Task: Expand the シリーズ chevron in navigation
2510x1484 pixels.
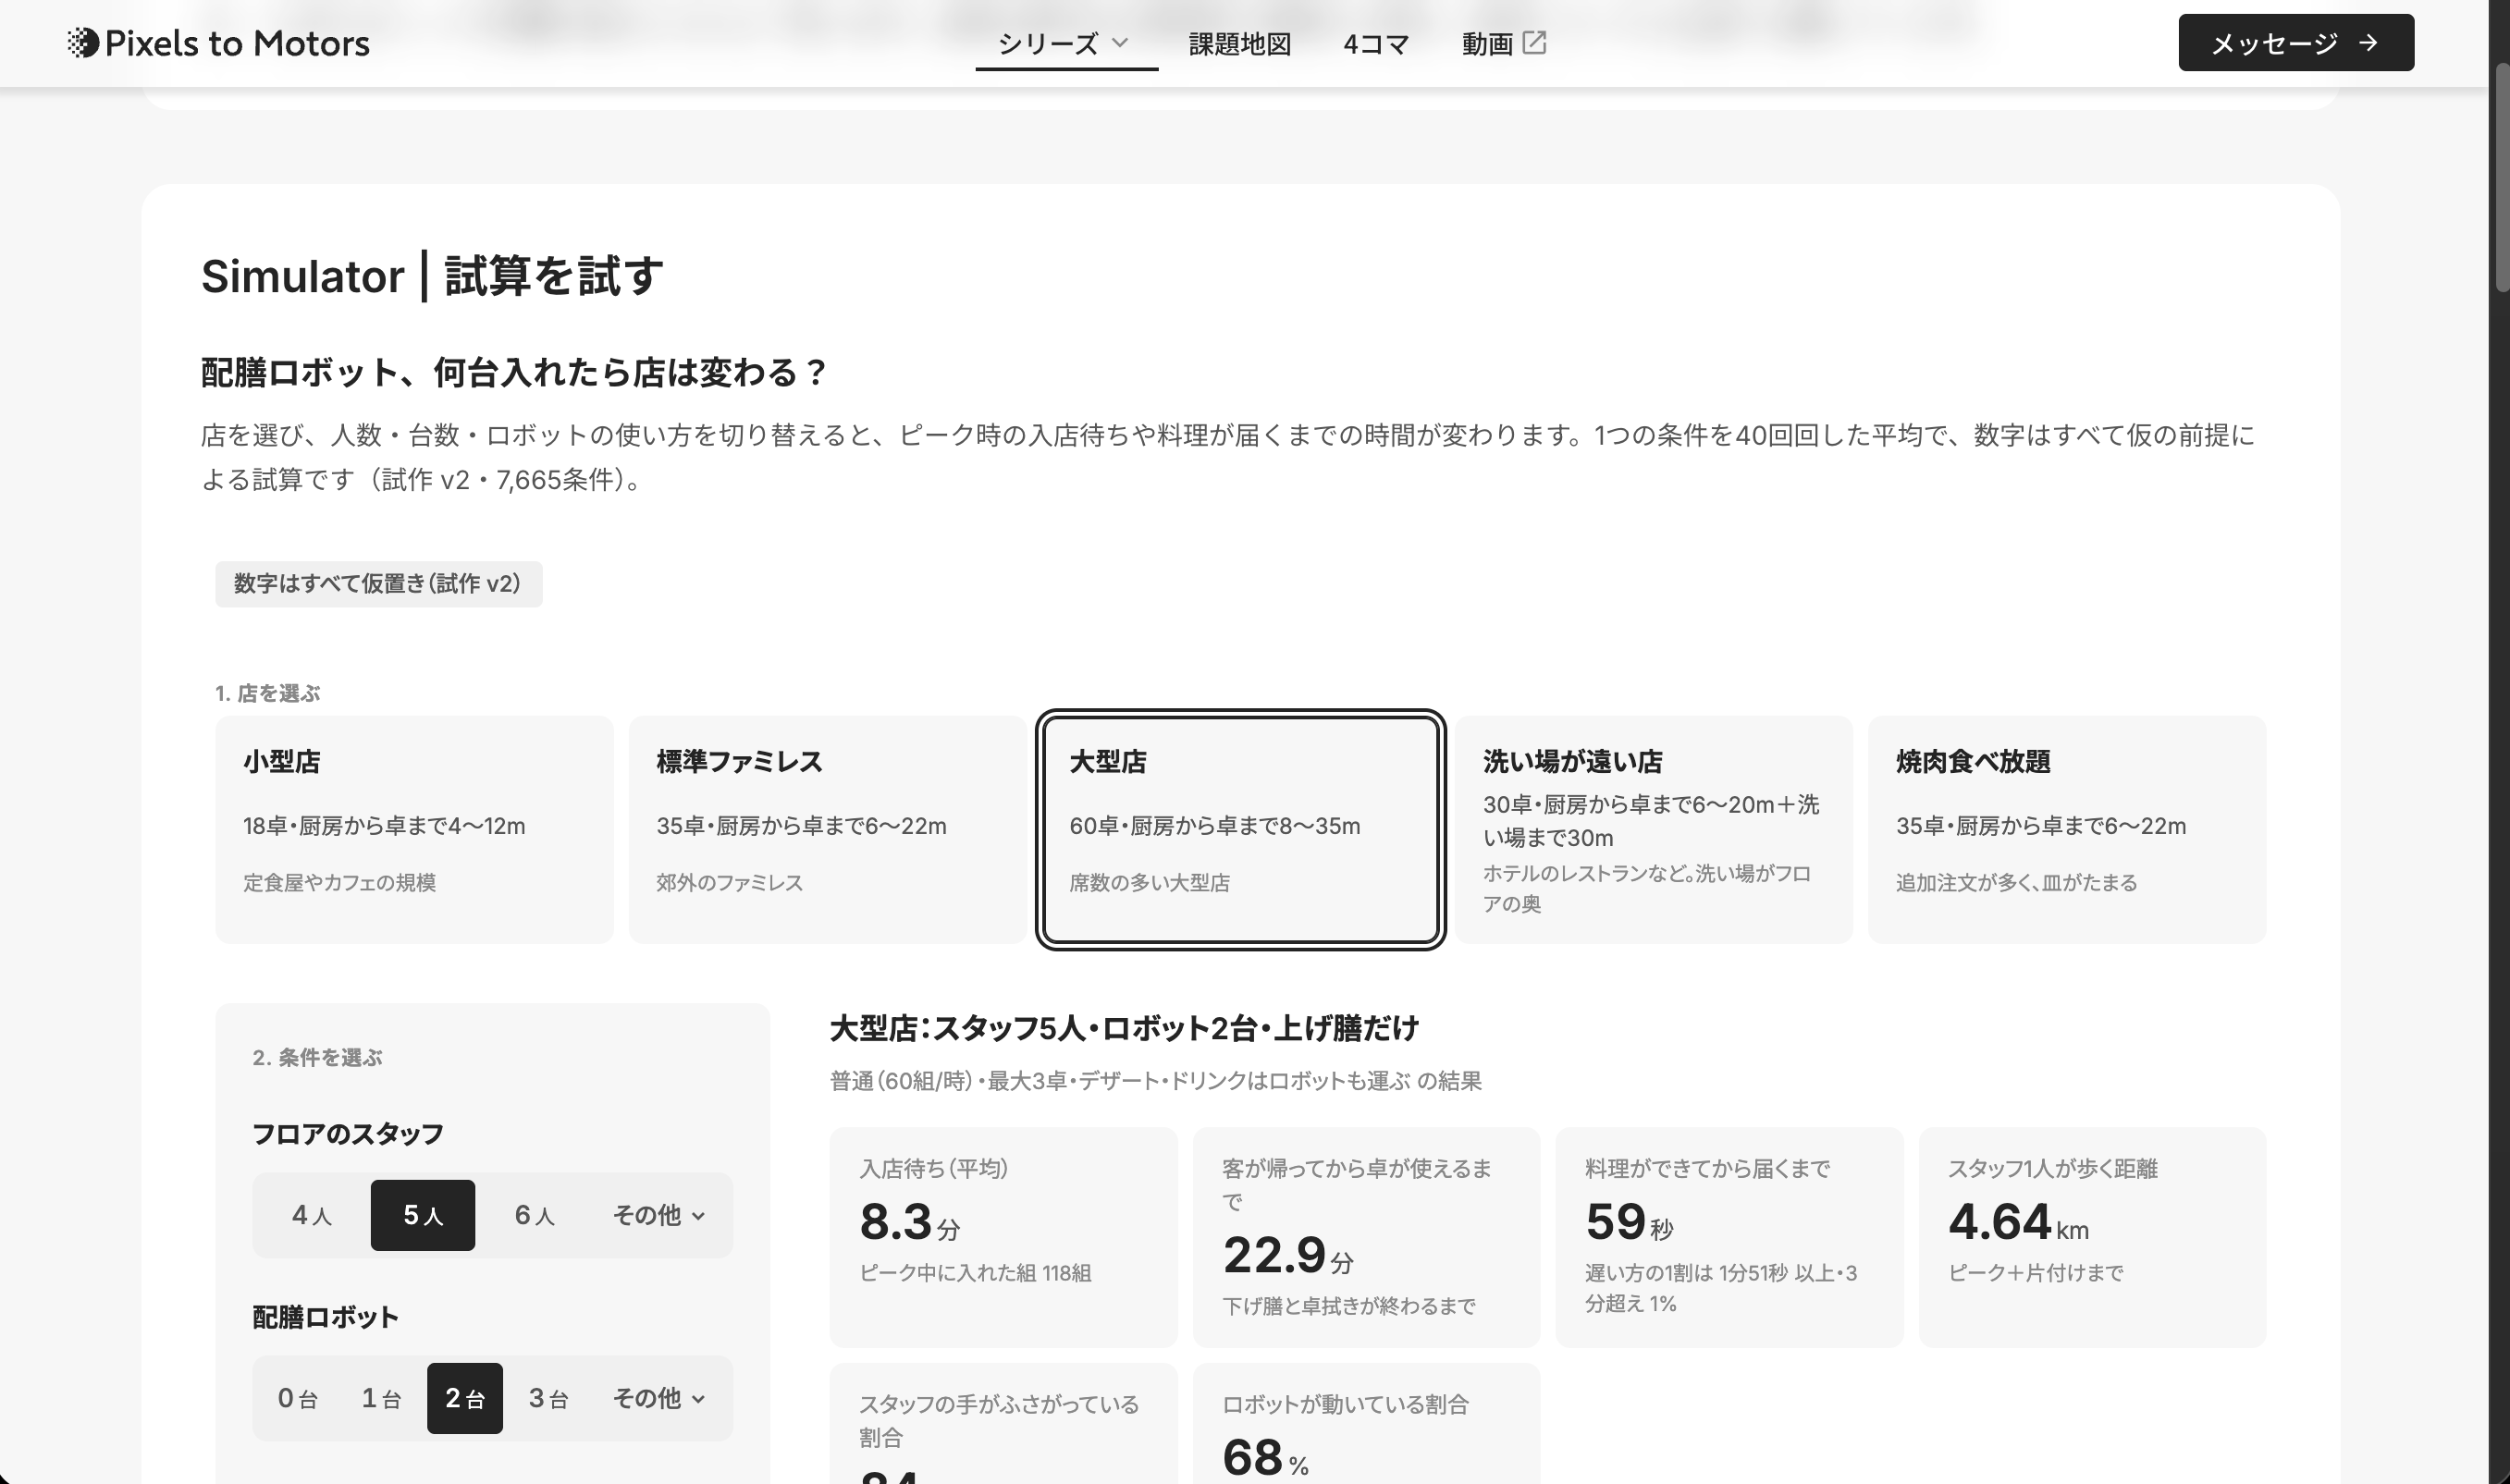Action: (1120, 42)
